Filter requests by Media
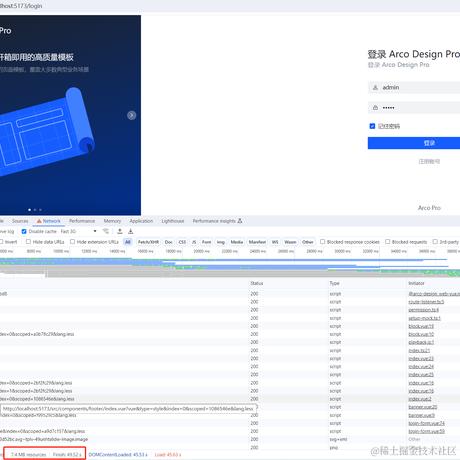 coord(237,242)
